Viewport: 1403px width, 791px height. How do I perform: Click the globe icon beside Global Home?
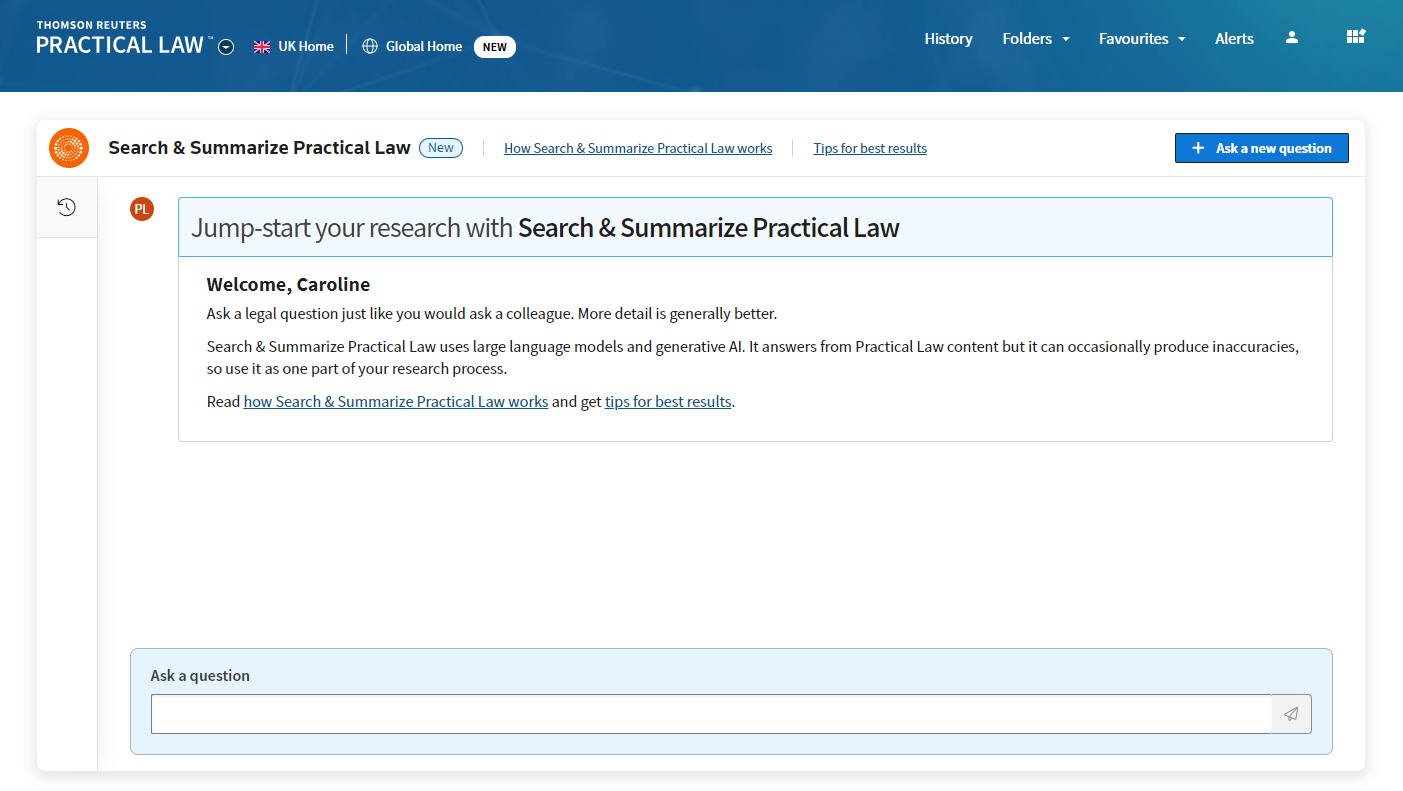pyautogui.click(x=370, y=46)
